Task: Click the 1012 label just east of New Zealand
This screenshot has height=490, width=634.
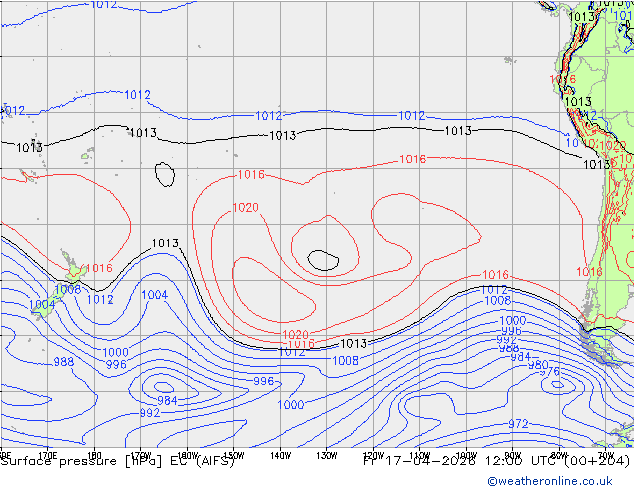Action: point(100,300)
